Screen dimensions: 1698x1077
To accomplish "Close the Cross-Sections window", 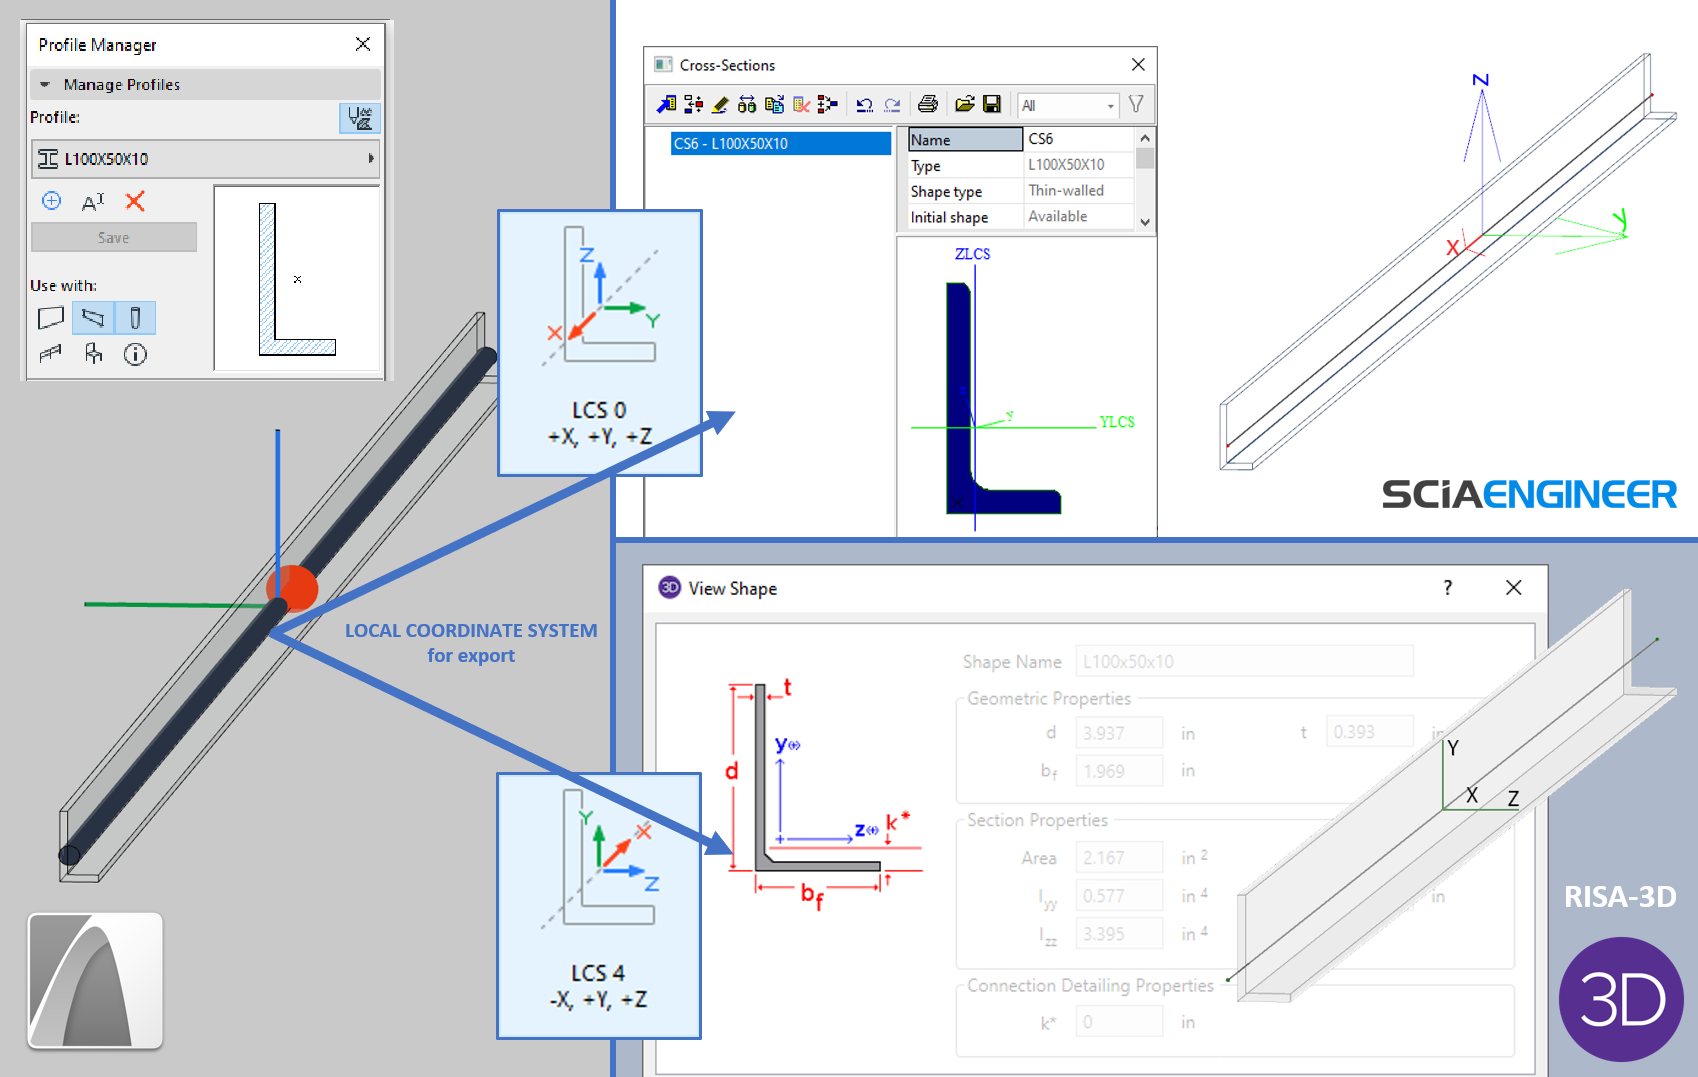I will pyautogui.click(x=1138, y=65).
